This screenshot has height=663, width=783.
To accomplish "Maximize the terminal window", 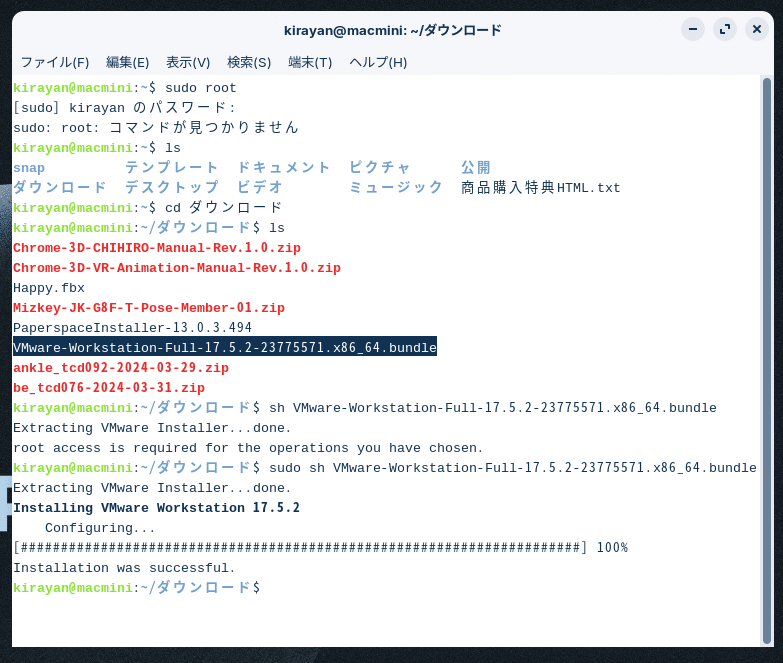I will [x=725, y=29].
